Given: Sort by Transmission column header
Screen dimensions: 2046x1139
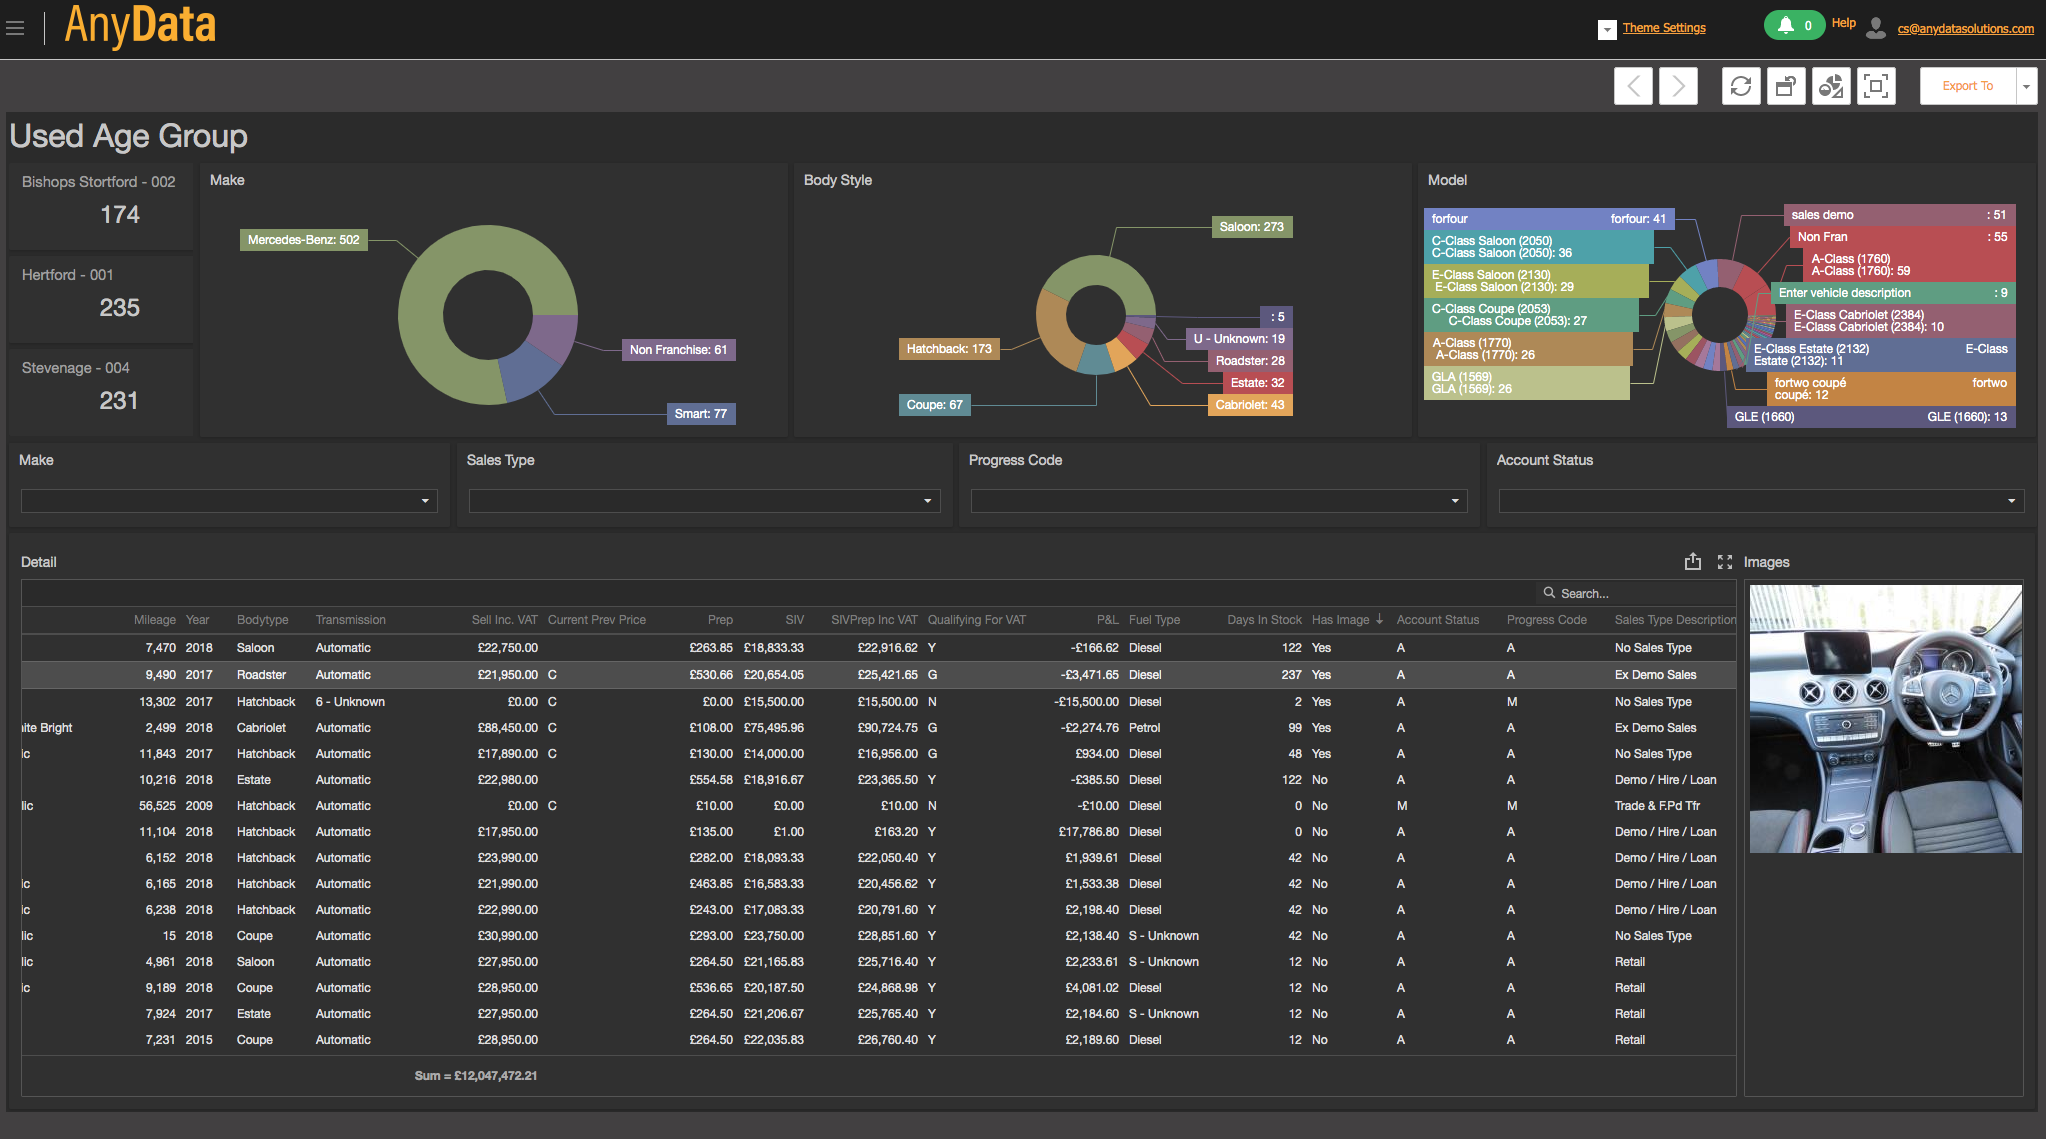Looking at the screenshot, I should click(350, 620).
